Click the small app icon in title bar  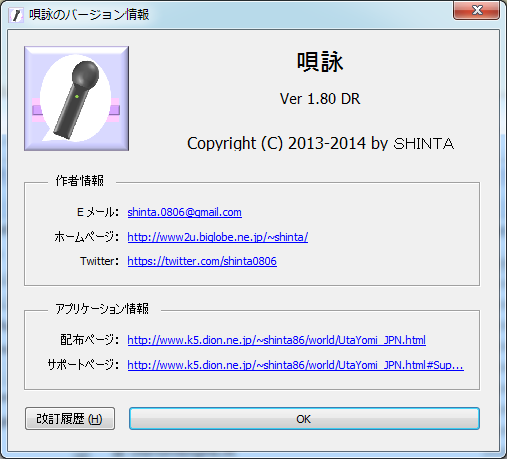[16, 15]
